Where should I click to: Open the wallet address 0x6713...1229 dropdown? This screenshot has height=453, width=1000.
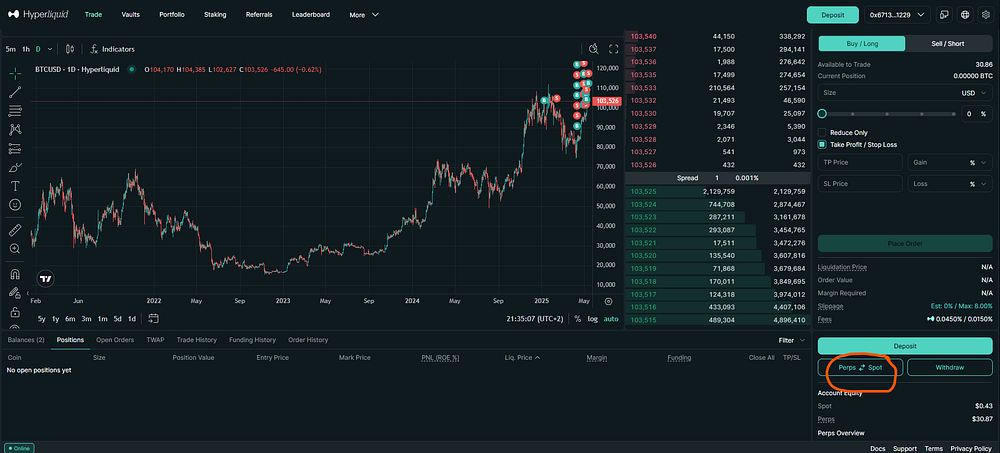(898, 15)
